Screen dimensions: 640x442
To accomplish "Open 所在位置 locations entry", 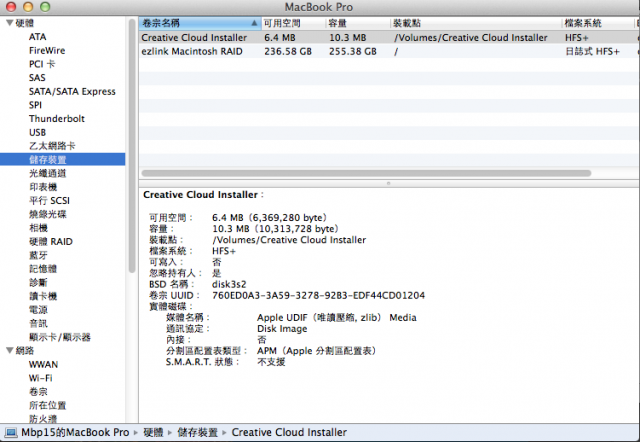I will click(47, 405).
